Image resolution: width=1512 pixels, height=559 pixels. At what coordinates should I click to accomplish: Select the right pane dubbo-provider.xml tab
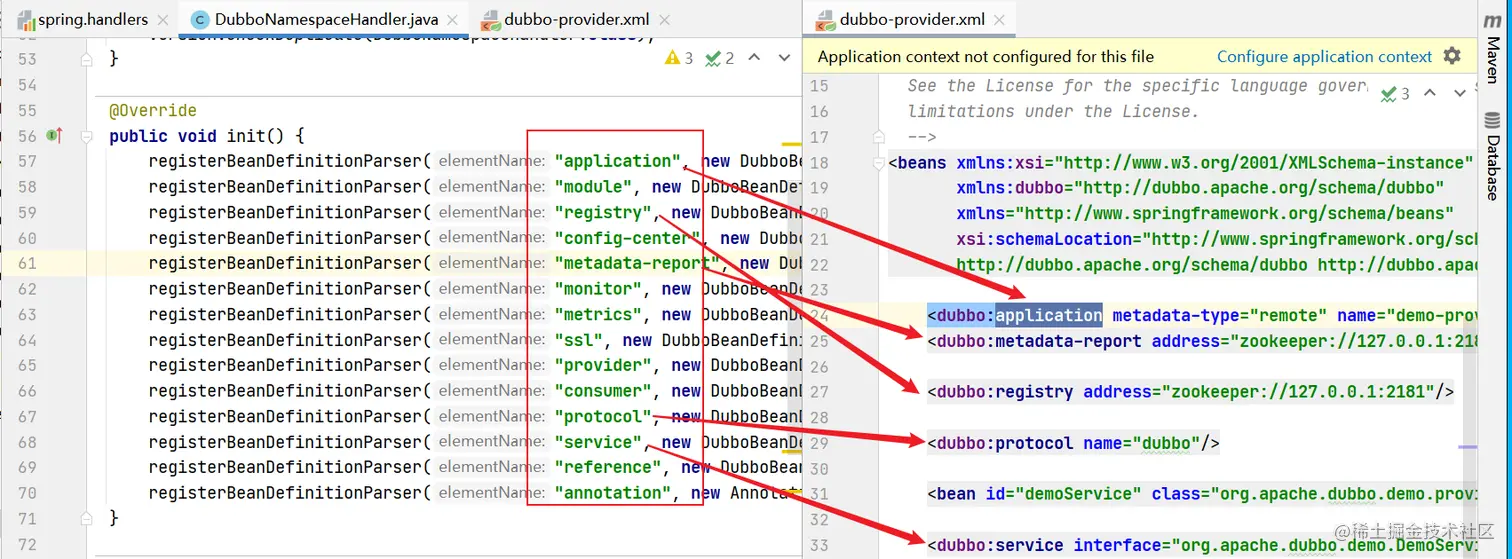click(x=911, y=19)
